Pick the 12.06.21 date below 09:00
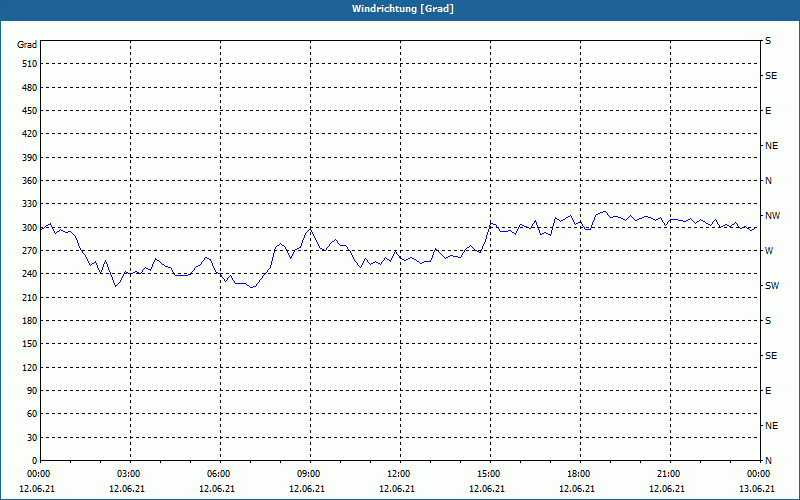Screen dimensions: 800x500 [x=307, y=489]
